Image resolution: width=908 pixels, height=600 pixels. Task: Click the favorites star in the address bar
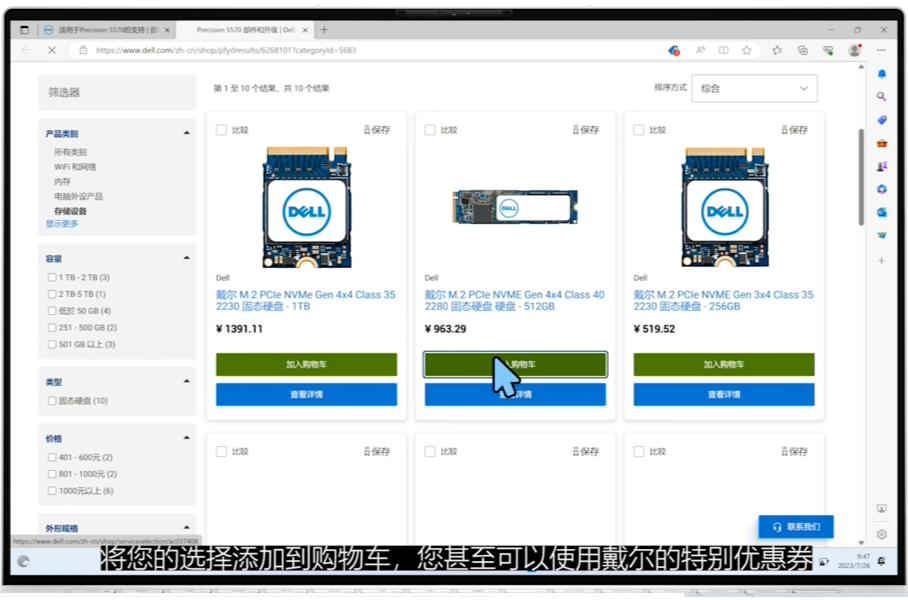(x=746, y=49)
